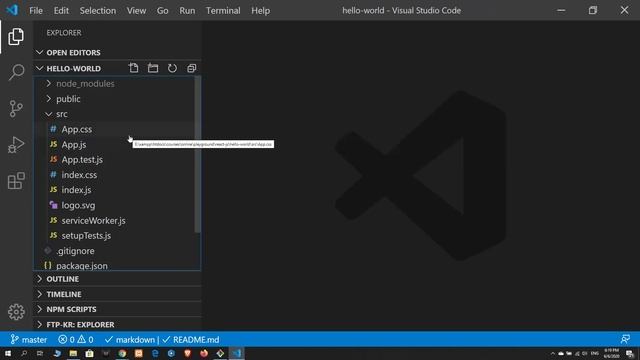Screen dimensions: 640x360
Task: Click the master git branch indicator
Action: 29,340
